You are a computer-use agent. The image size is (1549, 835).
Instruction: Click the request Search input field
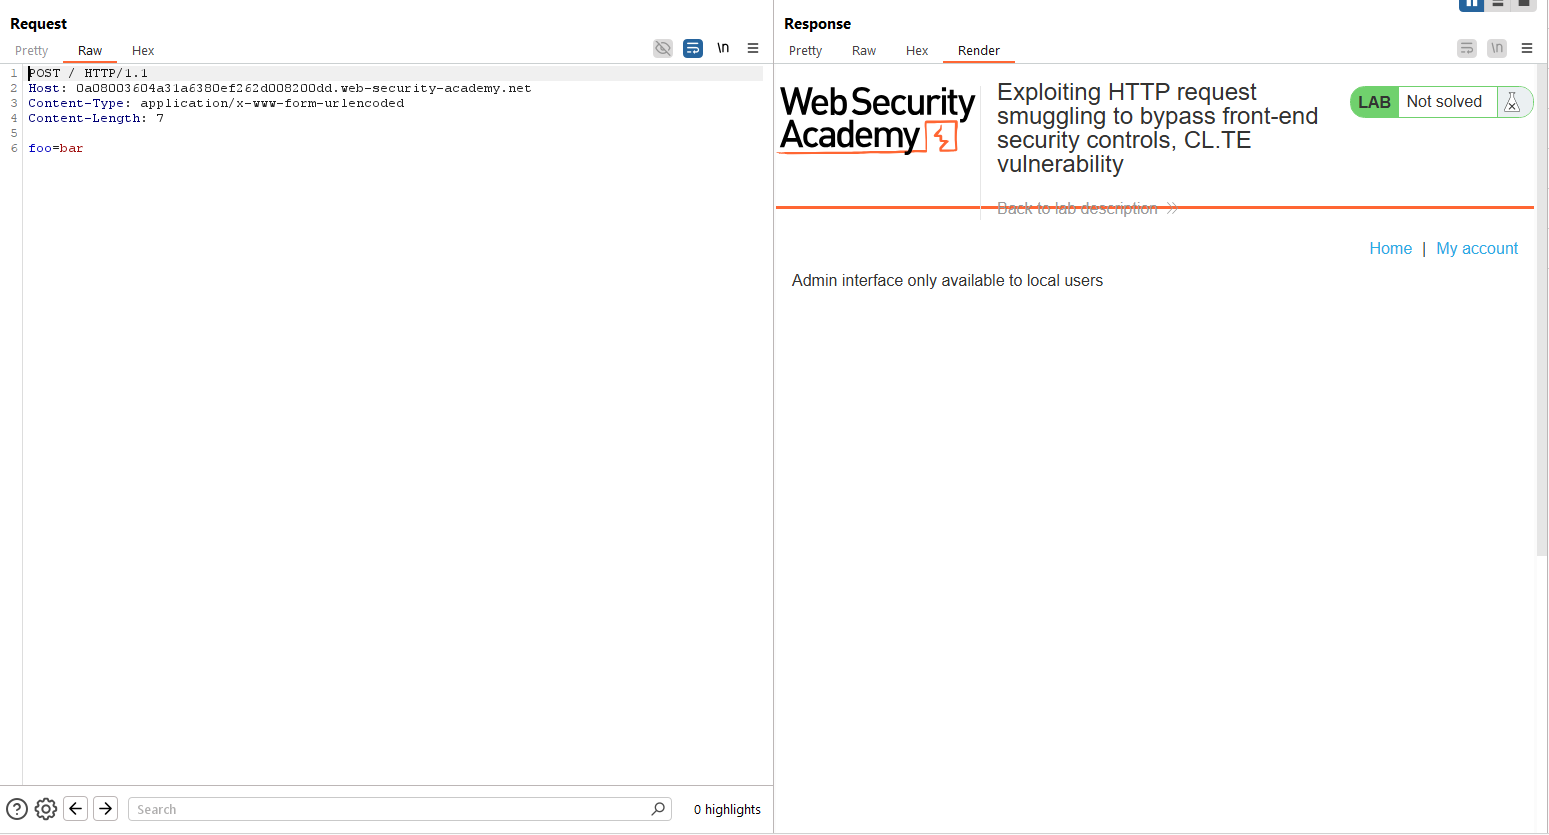390,809
